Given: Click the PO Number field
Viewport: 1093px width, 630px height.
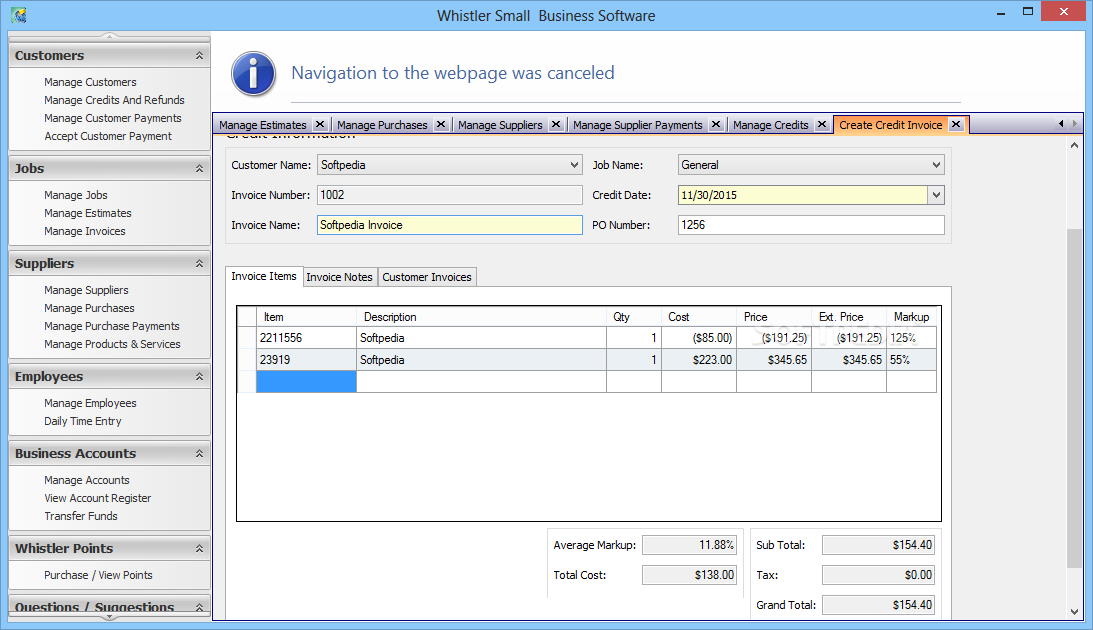Looking at the screenshot, I should (811, 225).
